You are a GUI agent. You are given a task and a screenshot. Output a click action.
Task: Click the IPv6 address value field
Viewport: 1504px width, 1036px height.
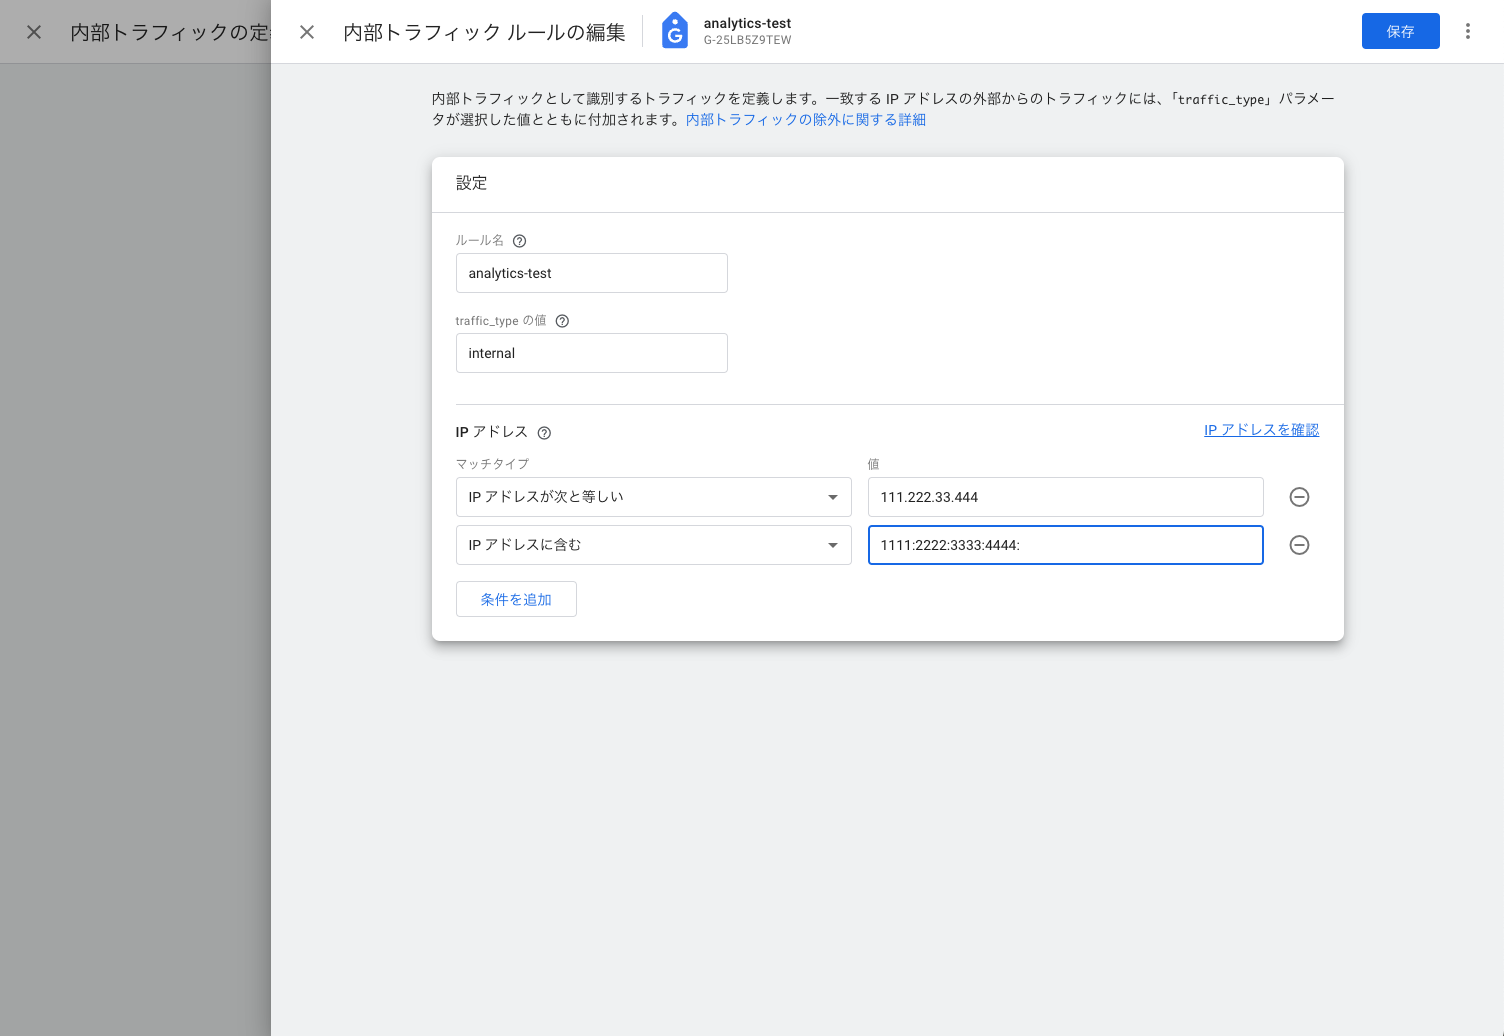pos(1065,545)
